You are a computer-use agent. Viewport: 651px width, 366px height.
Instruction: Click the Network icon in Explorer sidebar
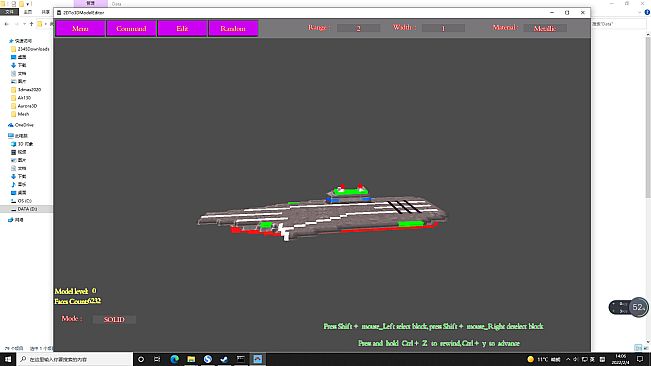[10, 220]
